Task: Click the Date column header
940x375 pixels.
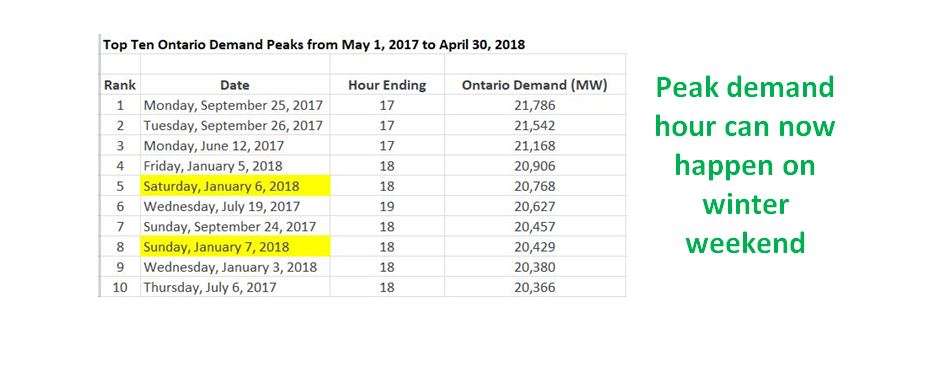Action: [235, 85]
